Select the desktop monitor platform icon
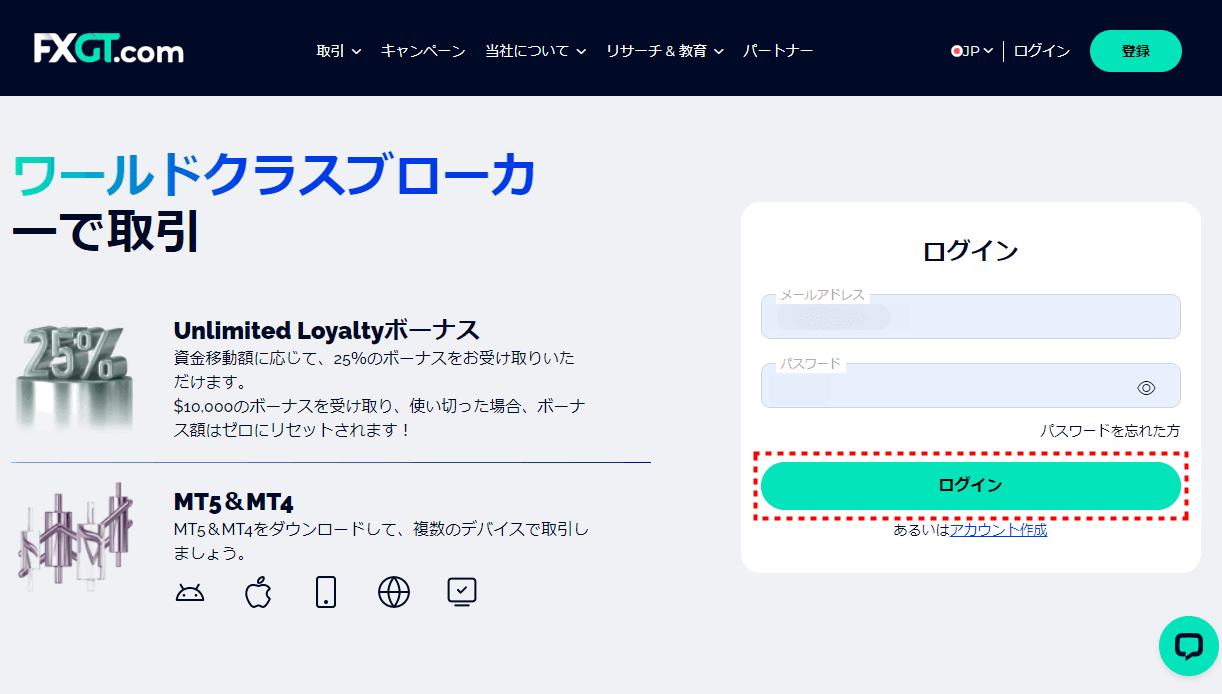The image size is (1222, 694). (462, 592)
